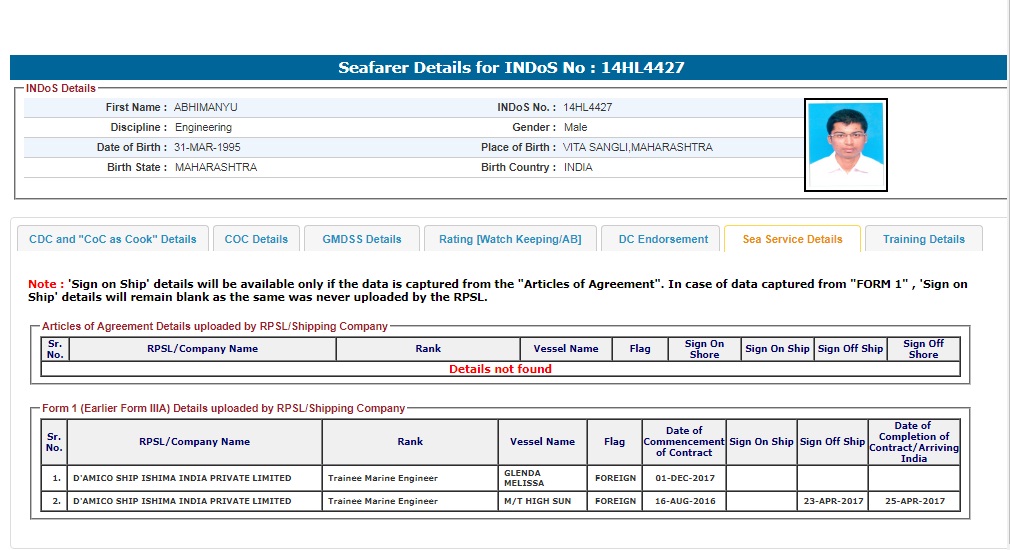Click the 01-DEC-2017 commencement date
Image resolution: width=1010 pixels, height=550 pixels.
(683, 478)
